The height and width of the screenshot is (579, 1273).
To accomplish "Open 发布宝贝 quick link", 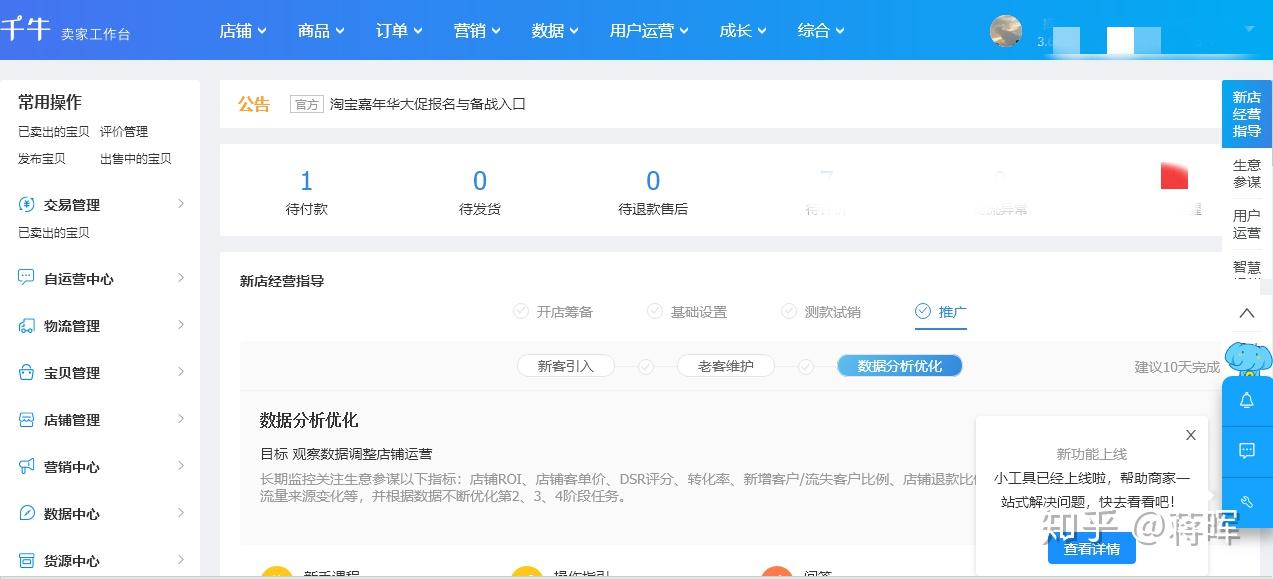I will point(42,158).
